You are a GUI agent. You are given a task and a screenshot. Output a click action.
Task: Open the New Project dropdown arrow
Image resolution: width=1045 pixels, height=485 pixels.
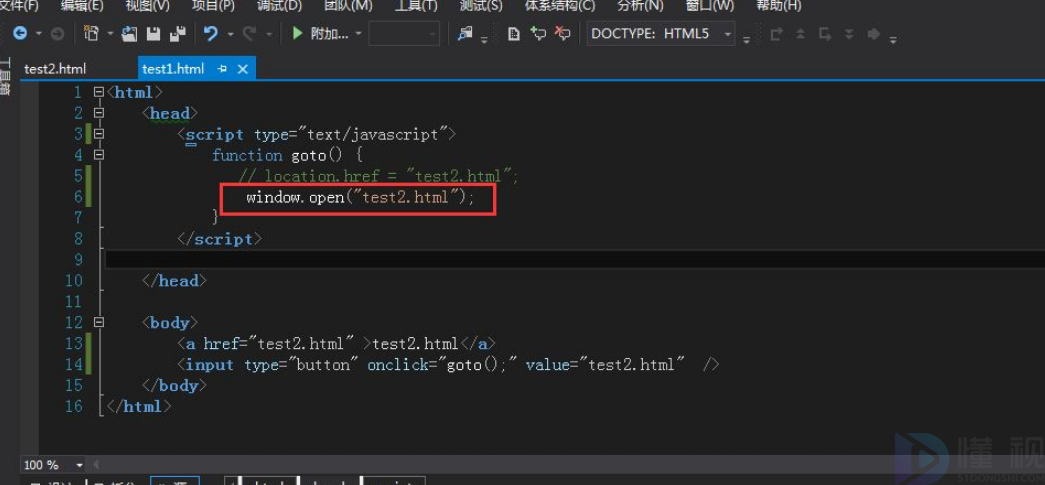coord(109,33)
